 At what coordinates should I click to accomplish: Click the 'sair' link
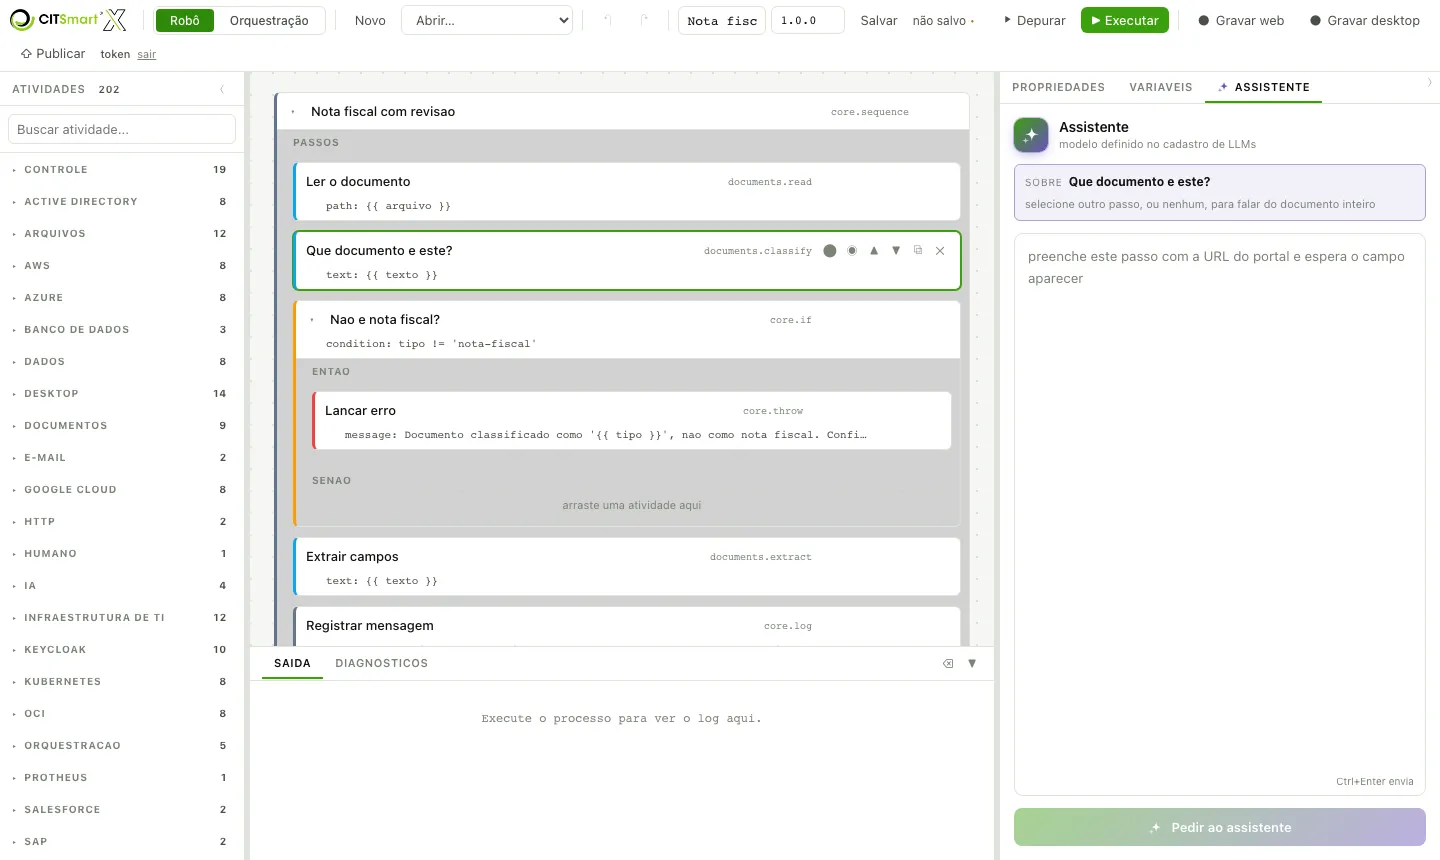tap(147, 55)
